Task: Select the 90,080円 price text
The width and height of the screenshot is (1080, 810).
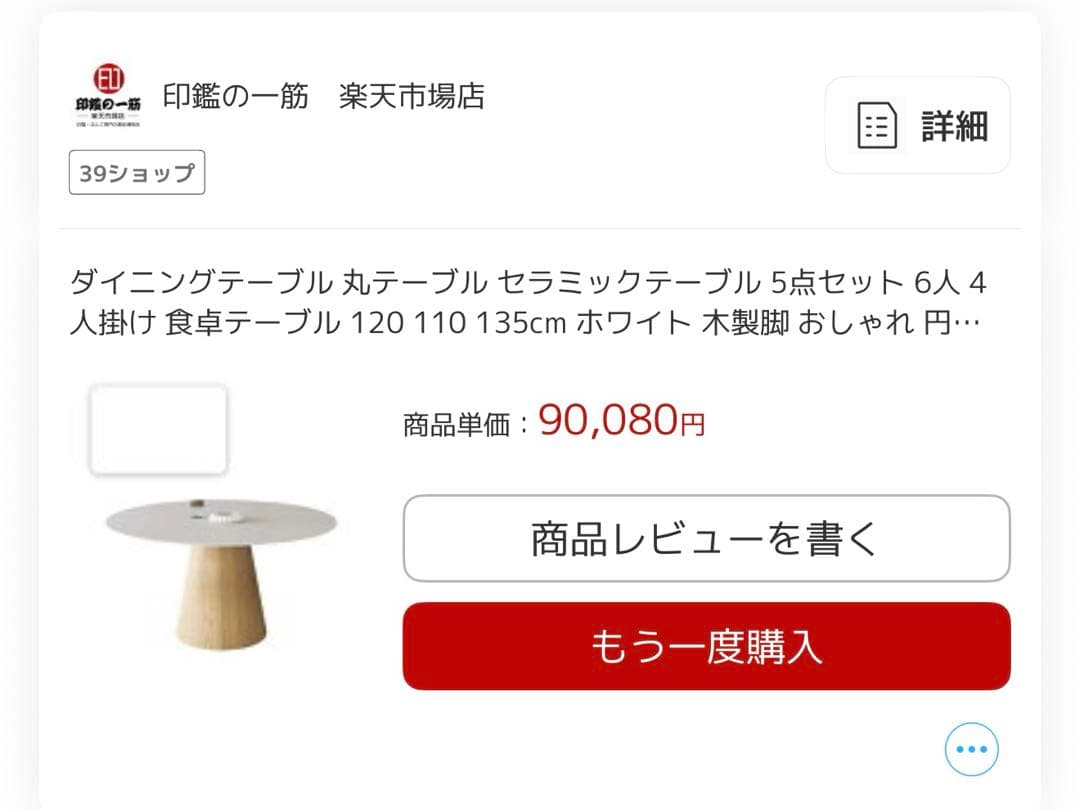Action: (x=618, y=421)
